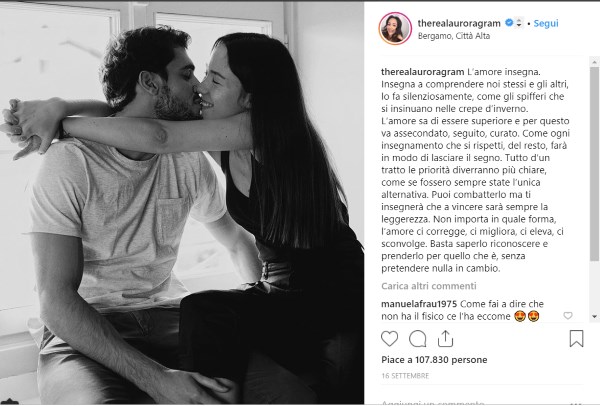Like manuelafrau1975's comment with the small heart
Viewport: 600px width, 406px height.
568,316
